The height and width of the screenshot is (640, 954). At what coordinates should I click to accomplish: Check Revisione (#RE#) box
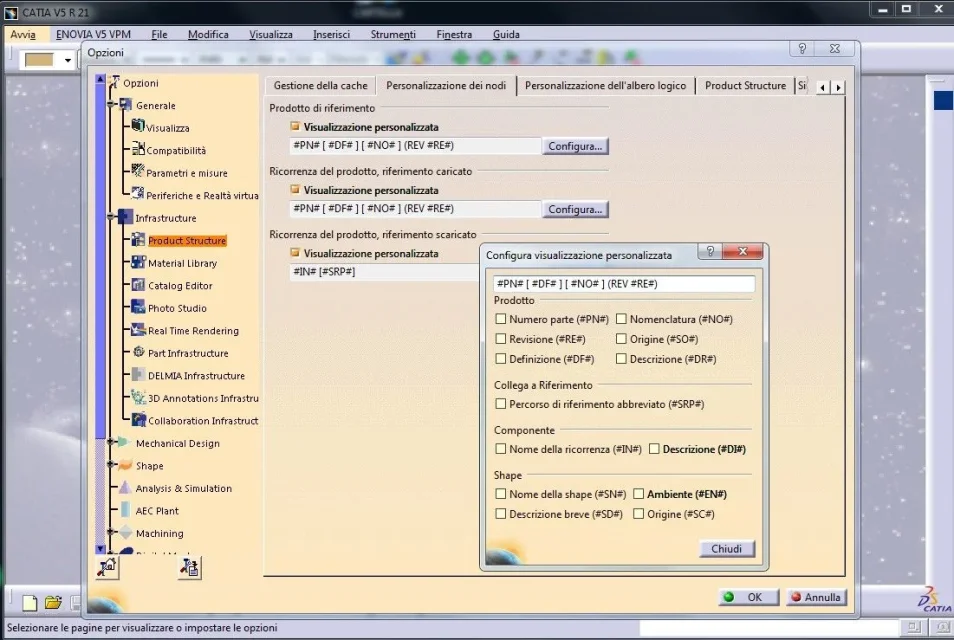(501, 339)
